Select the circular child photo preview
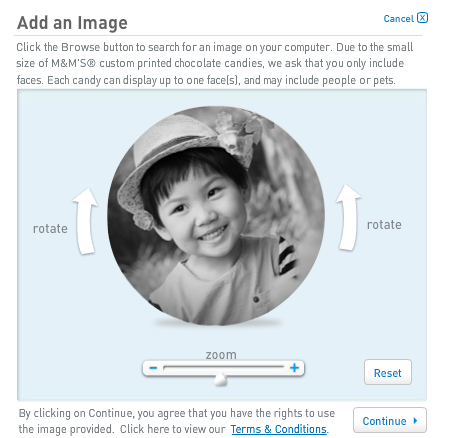This screenshot has width=449, height=438. tap(216, 216)
